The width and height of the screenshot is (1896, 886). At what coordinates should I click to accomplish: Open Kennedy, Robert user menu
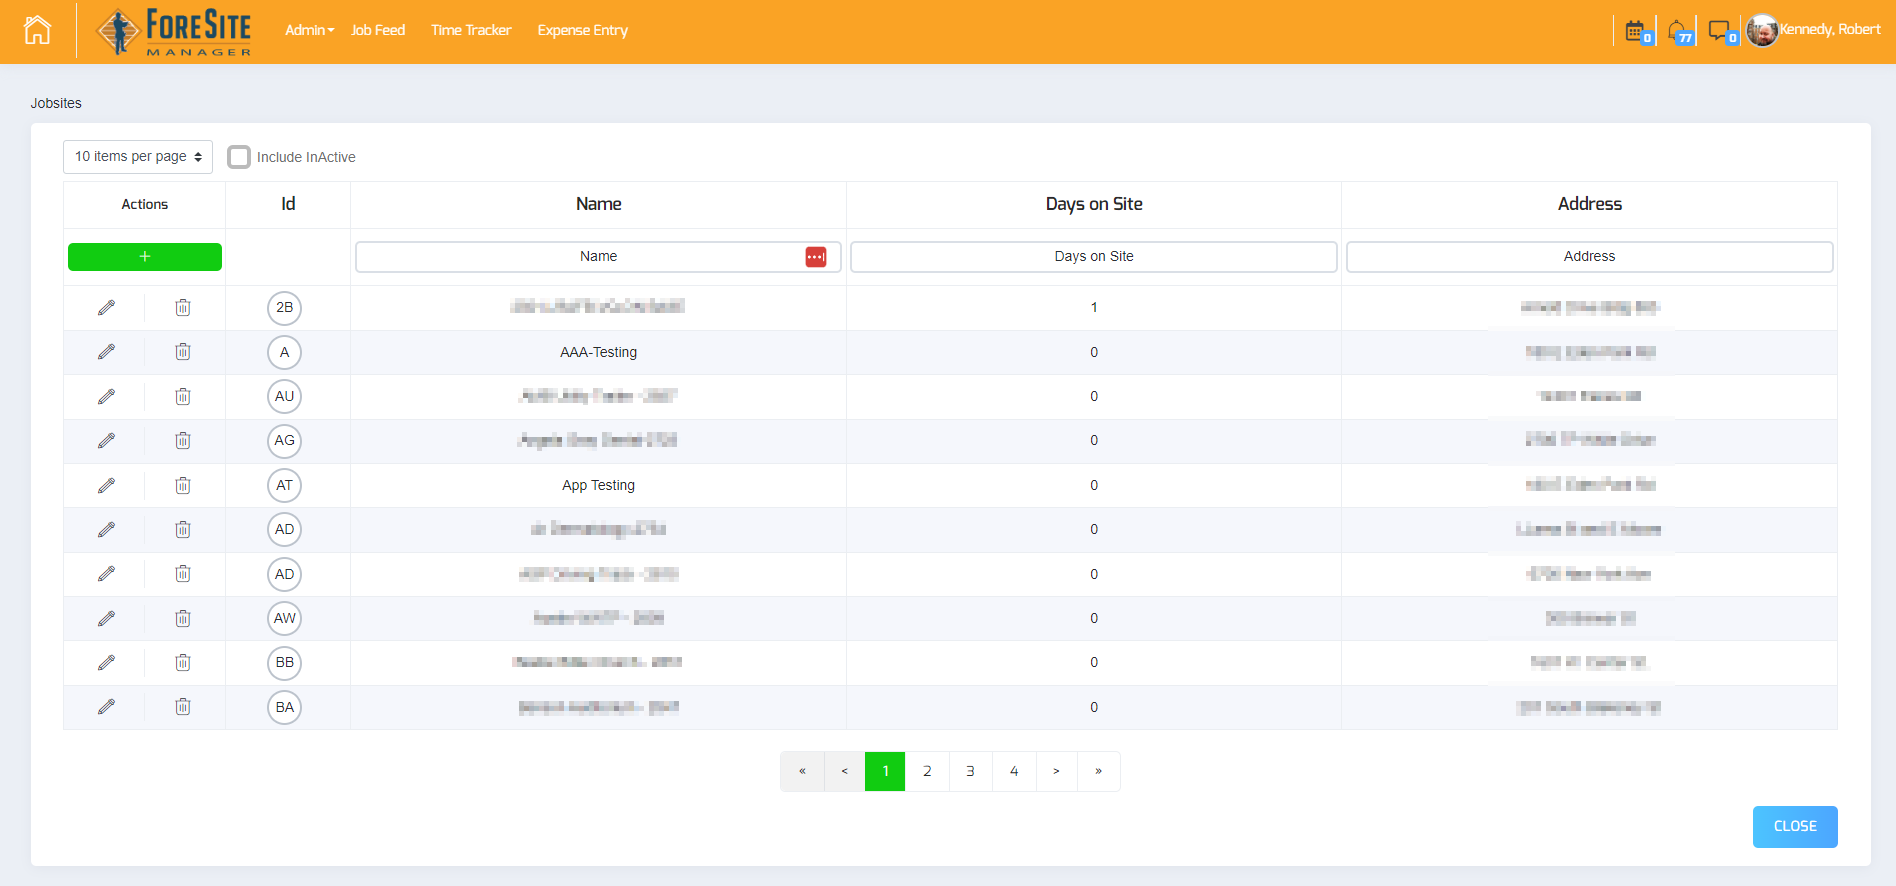[1830, 29]
